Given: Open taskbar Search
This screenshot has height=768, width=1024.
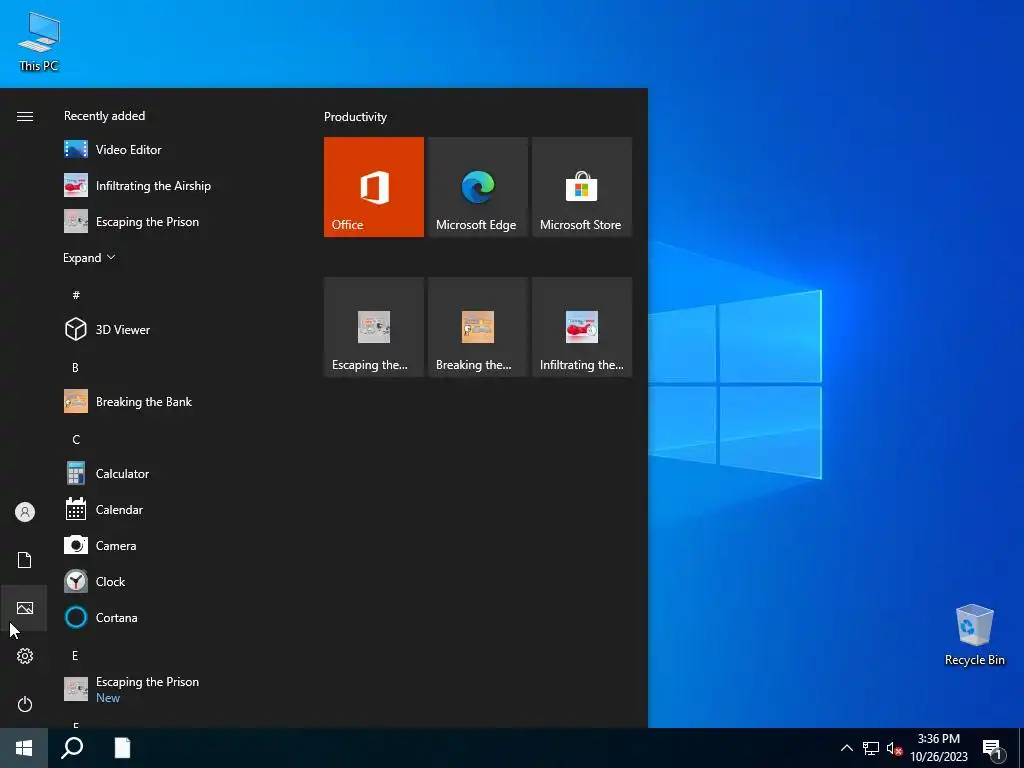Looking at the screenshot, I should pos(72,748).
